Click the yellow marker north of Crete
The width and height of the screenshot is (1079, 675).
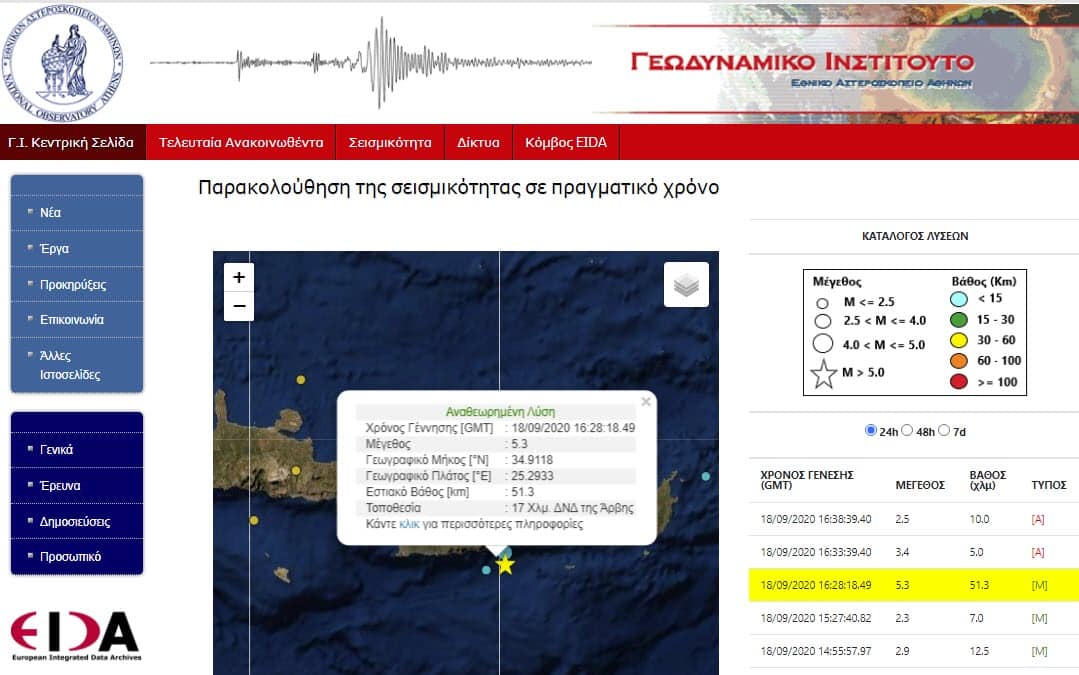(x=301, y=380)
